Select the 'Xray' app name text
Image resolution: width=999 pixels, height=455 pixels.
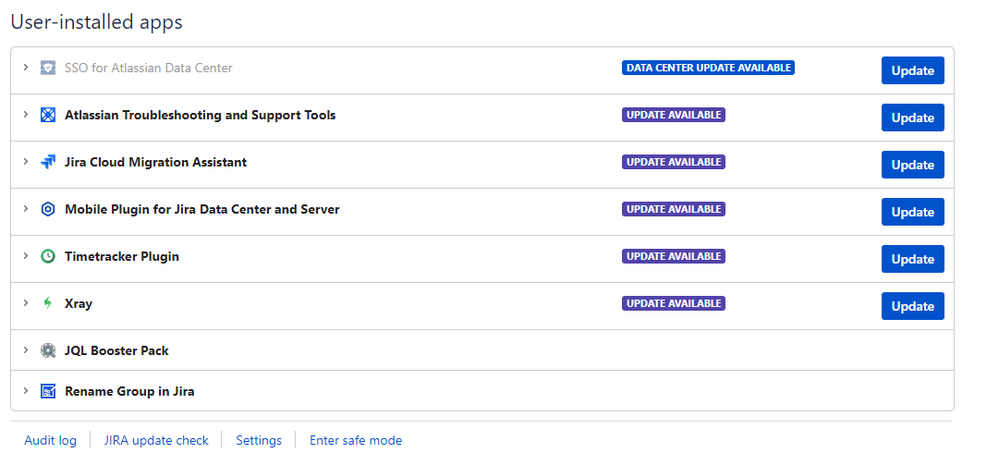pos(78,303)
